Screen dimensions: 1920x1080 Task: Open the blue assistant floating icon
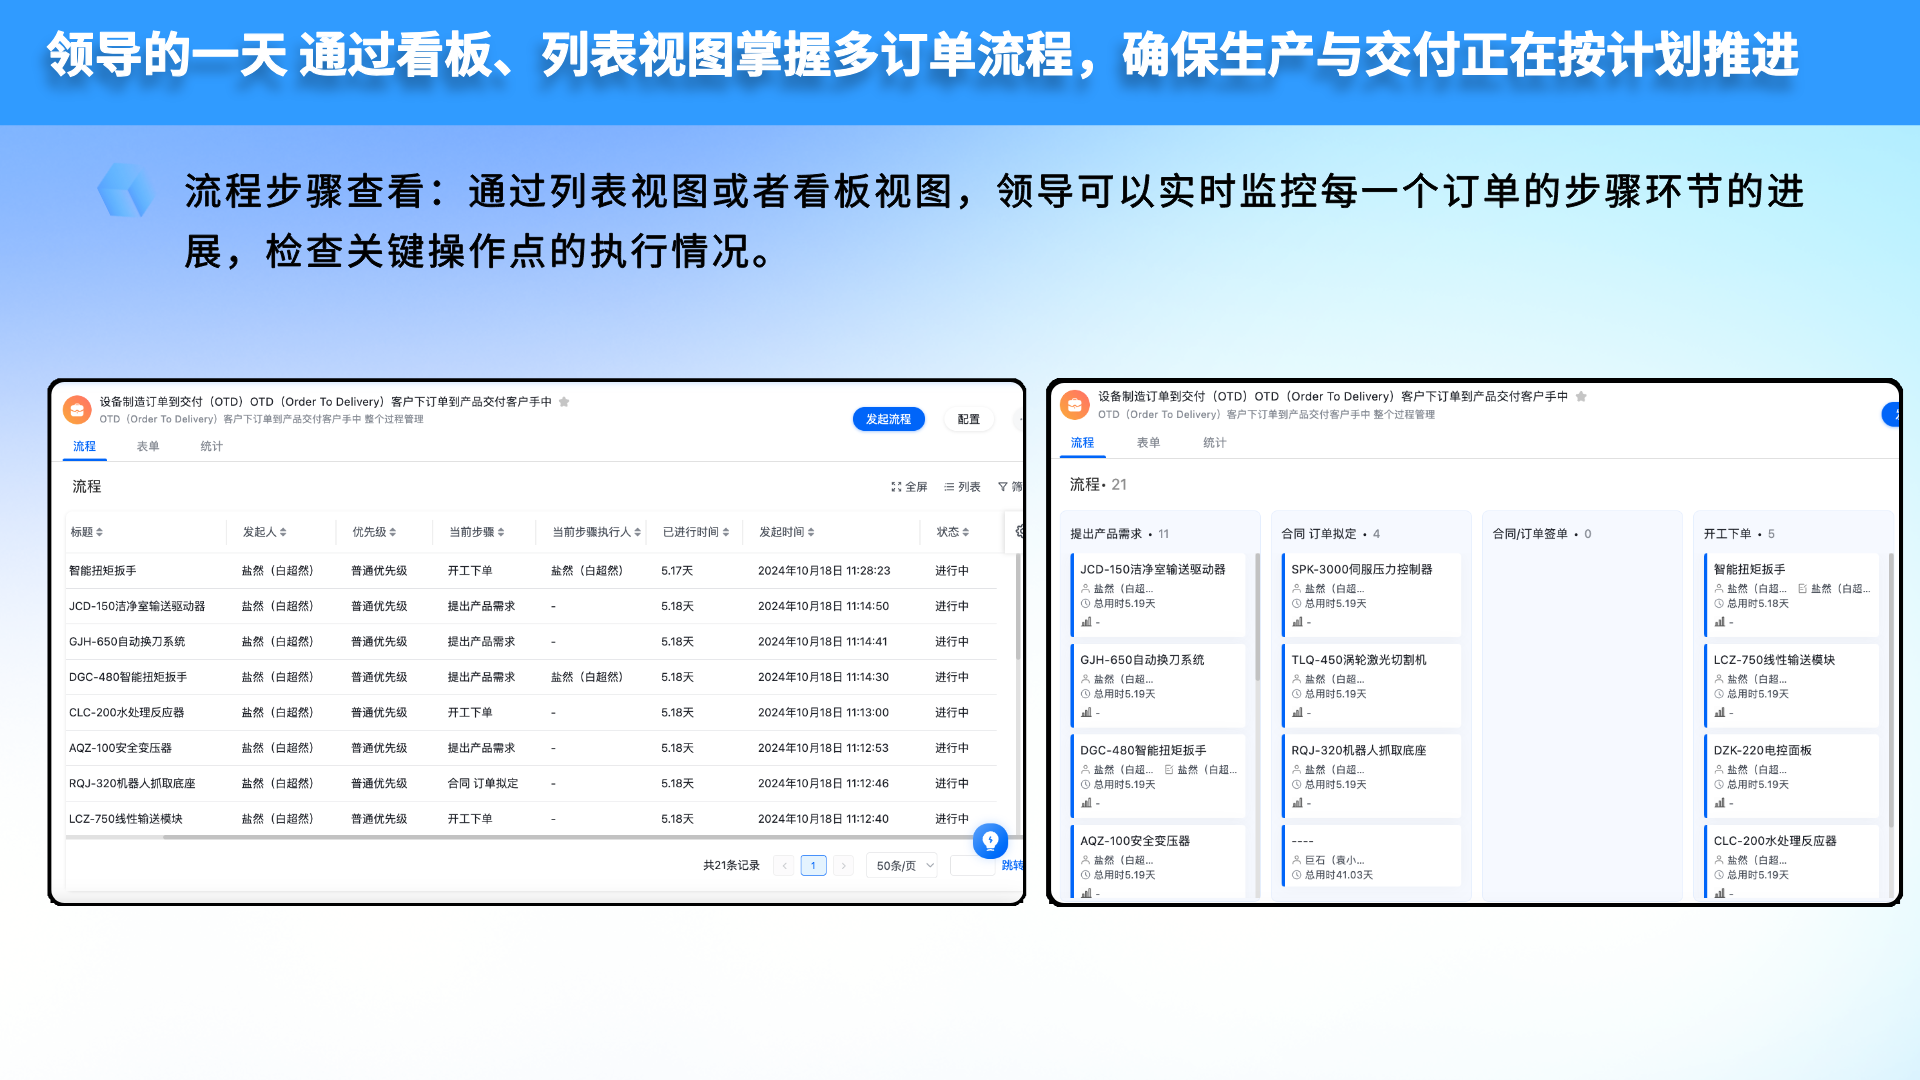(x=990, y=841)
